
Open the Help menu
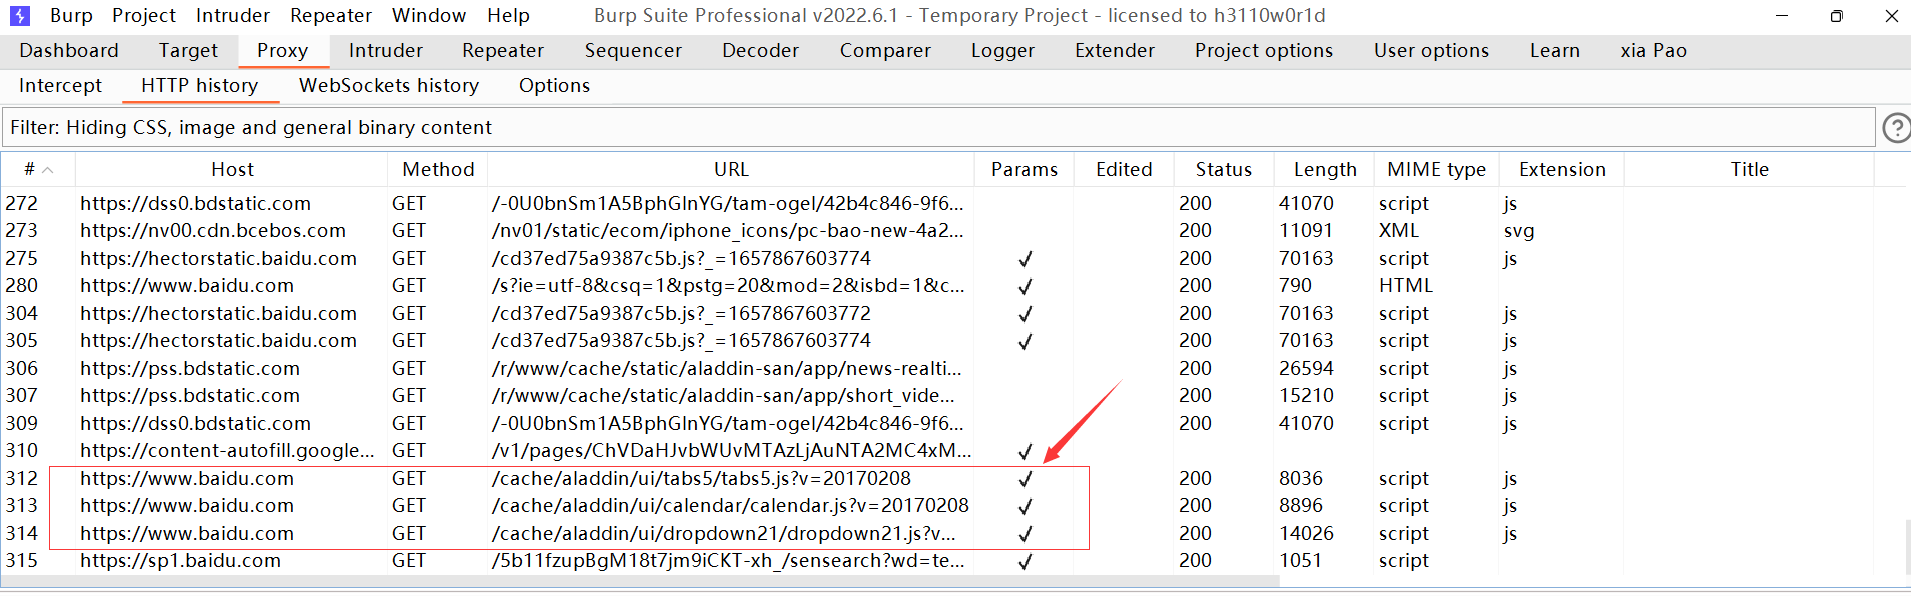pos(508,16)
